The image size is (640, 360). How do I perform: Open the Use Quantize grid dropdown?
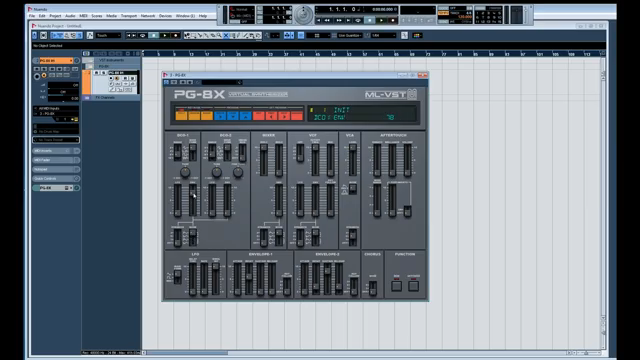350,36
